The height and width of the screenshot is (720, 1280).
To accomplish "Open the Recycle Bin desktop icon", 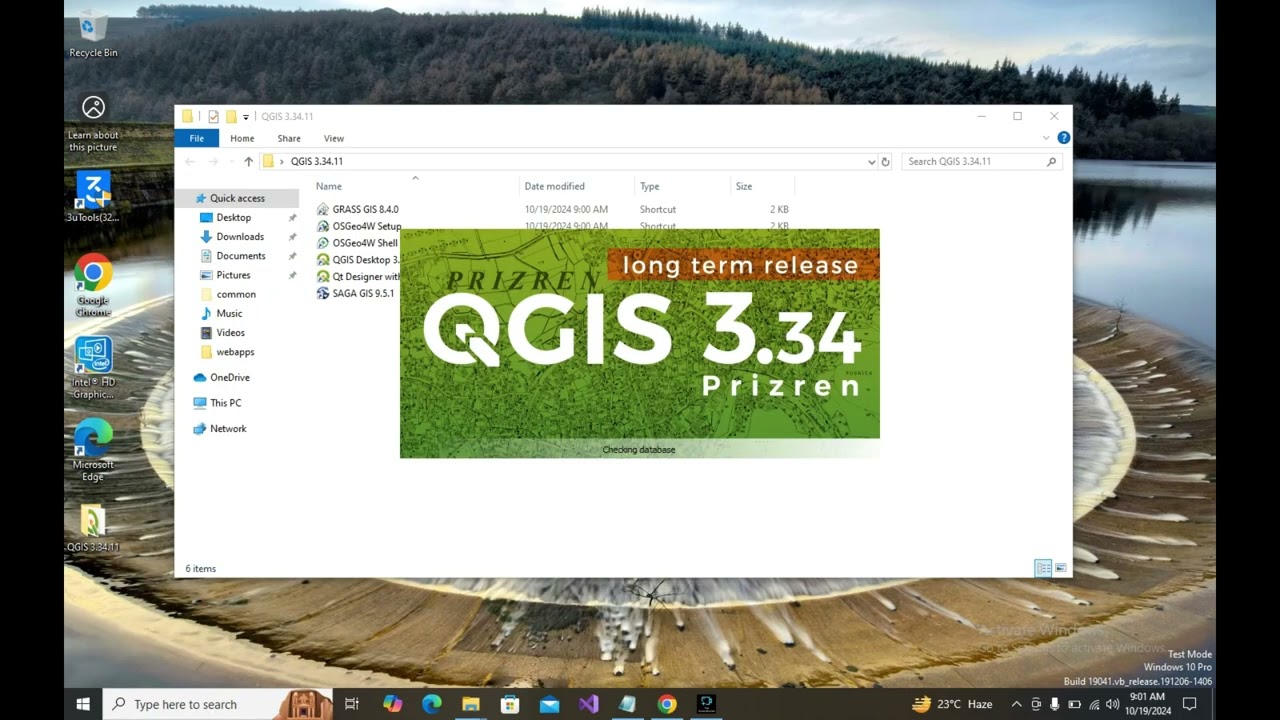I will click(x=93, y=34).
